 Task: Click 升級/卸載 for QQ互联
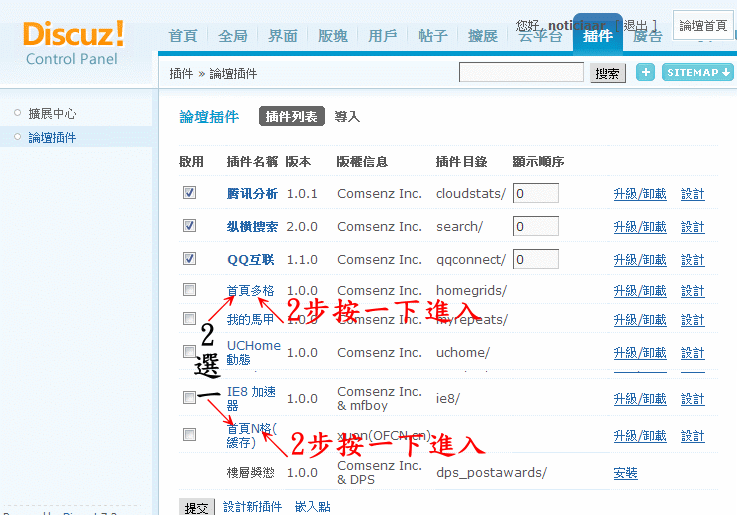tap(640, 260)
